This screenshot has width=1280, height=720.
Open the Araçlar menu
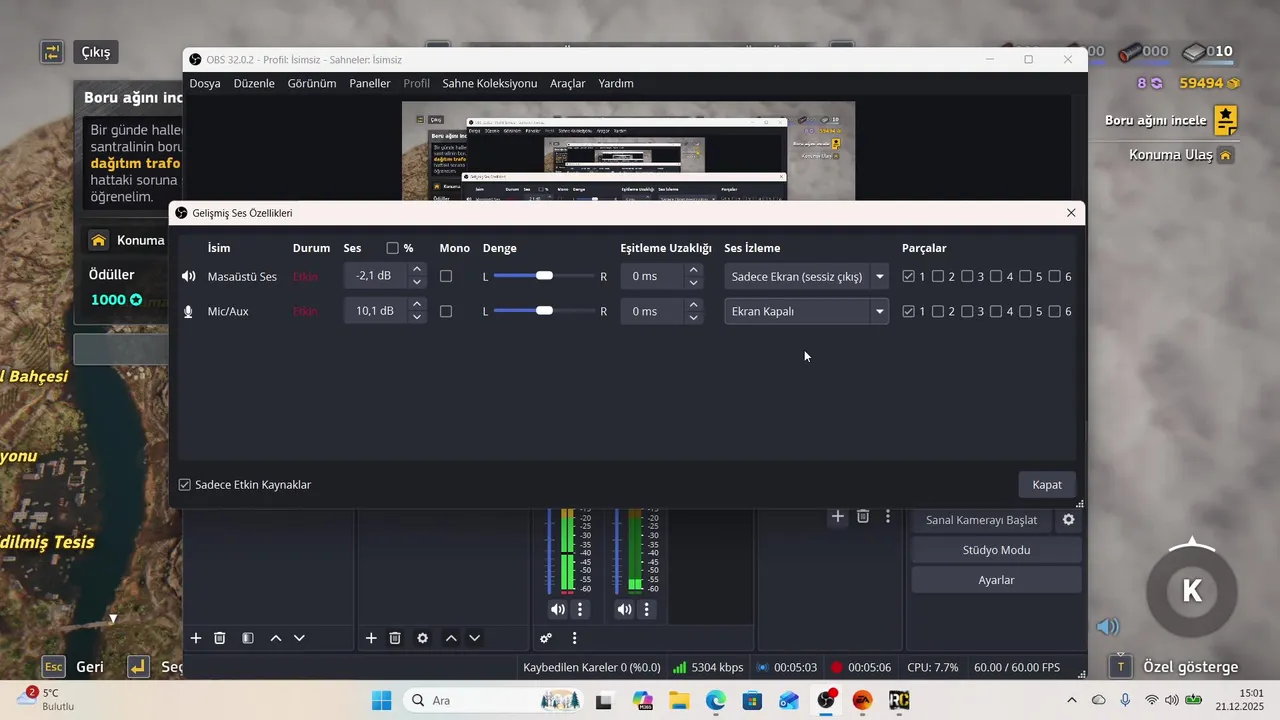[568, 83]
